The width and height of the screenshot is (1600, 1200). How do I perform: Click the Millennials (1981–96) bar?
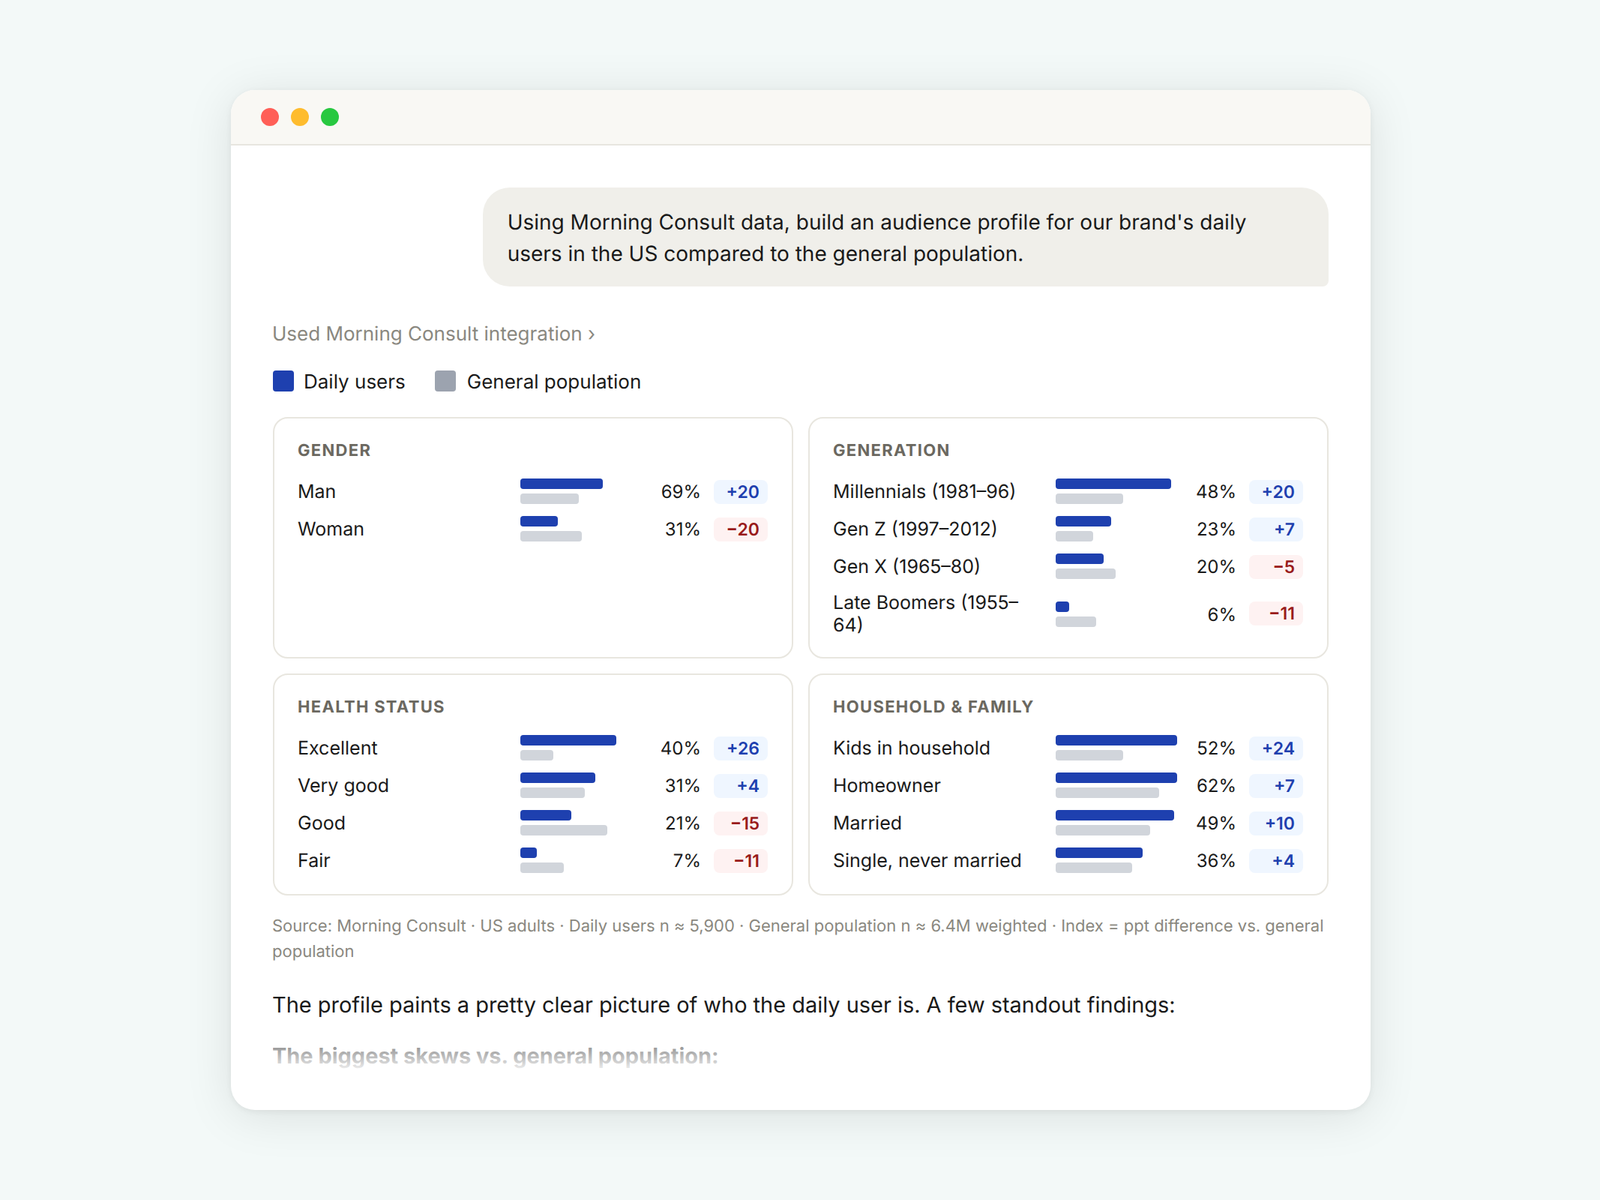click(1113, 491)
